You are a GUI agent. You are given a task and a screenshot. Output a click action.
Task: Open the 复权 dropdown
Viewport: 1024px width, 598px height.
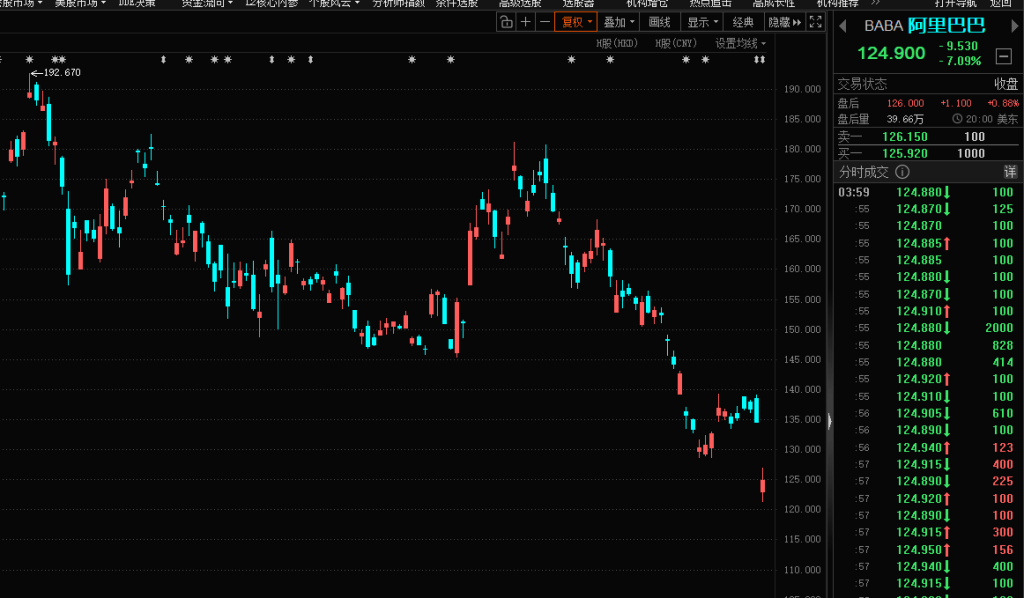(x=576, y=22)
